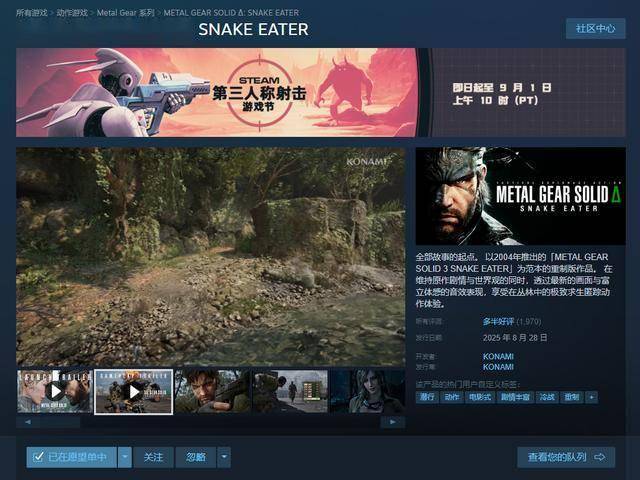
Task: Click the SNAKE EATER page title
Action: tap(253, 29)
